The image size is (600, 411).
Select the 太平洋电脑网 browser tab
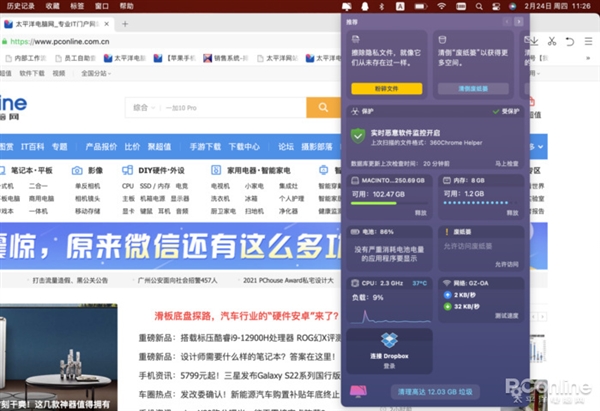click(57, 24)
